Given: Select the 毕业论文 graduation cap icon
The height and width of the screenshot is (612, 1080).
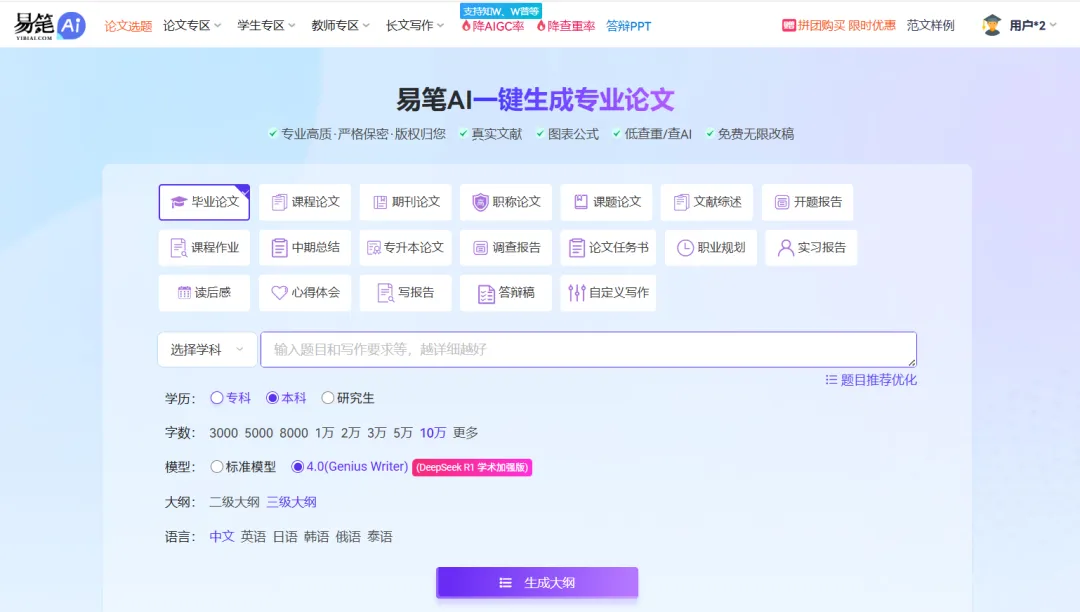Looking at the screenshot, I should click(179, 202).
